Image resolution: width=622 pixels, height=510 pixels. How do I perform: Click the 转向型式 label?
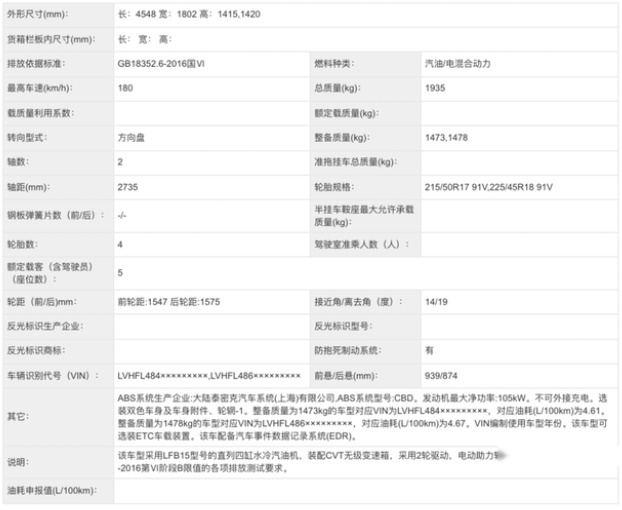(x=27, y=138)
